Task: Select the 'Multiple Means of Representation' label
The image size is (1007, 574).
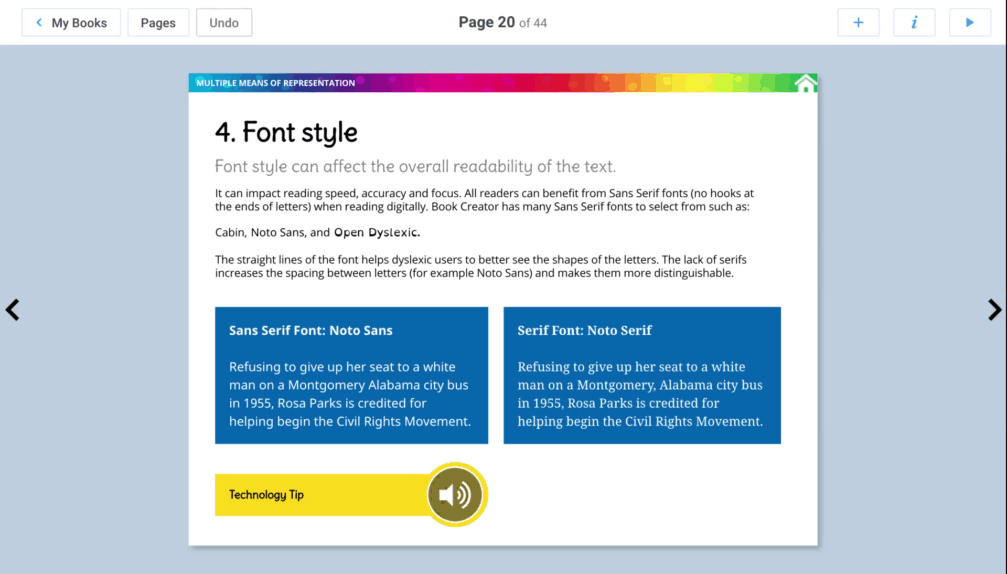Action: (275, 83)
